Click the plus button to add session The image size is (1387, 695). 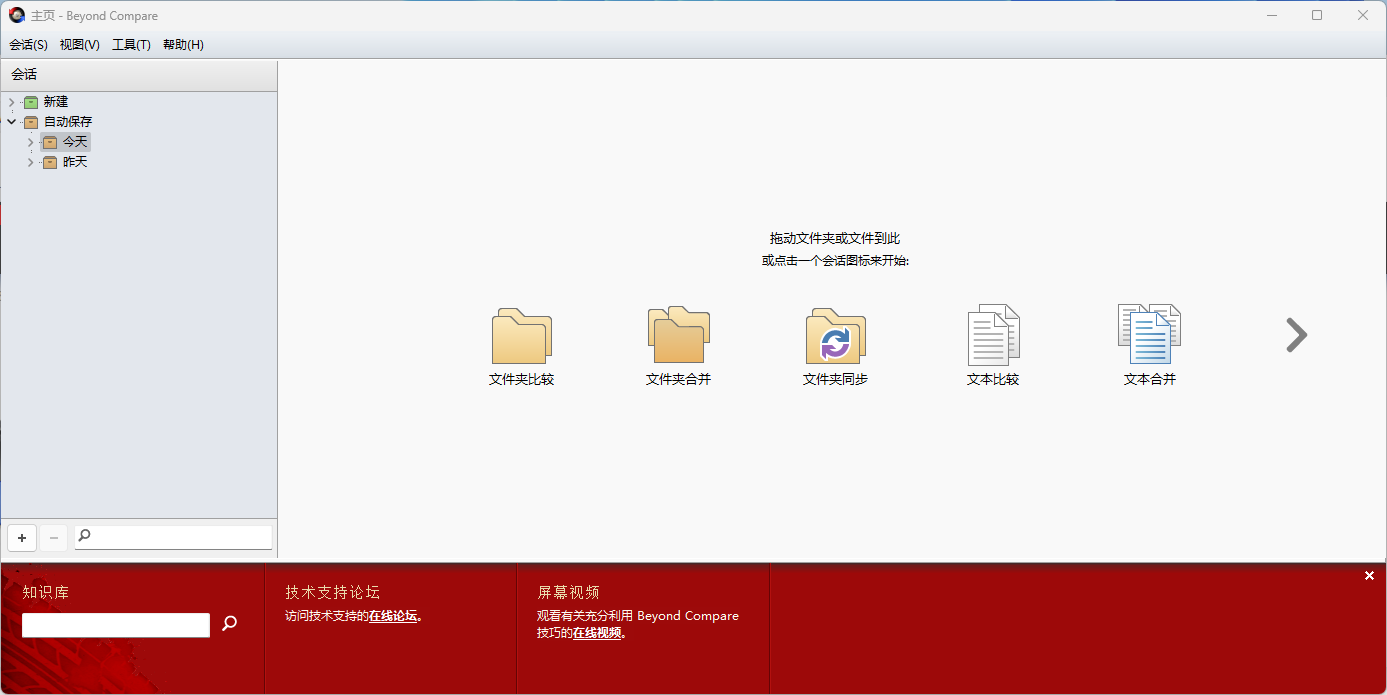click(x=22, y=538)
